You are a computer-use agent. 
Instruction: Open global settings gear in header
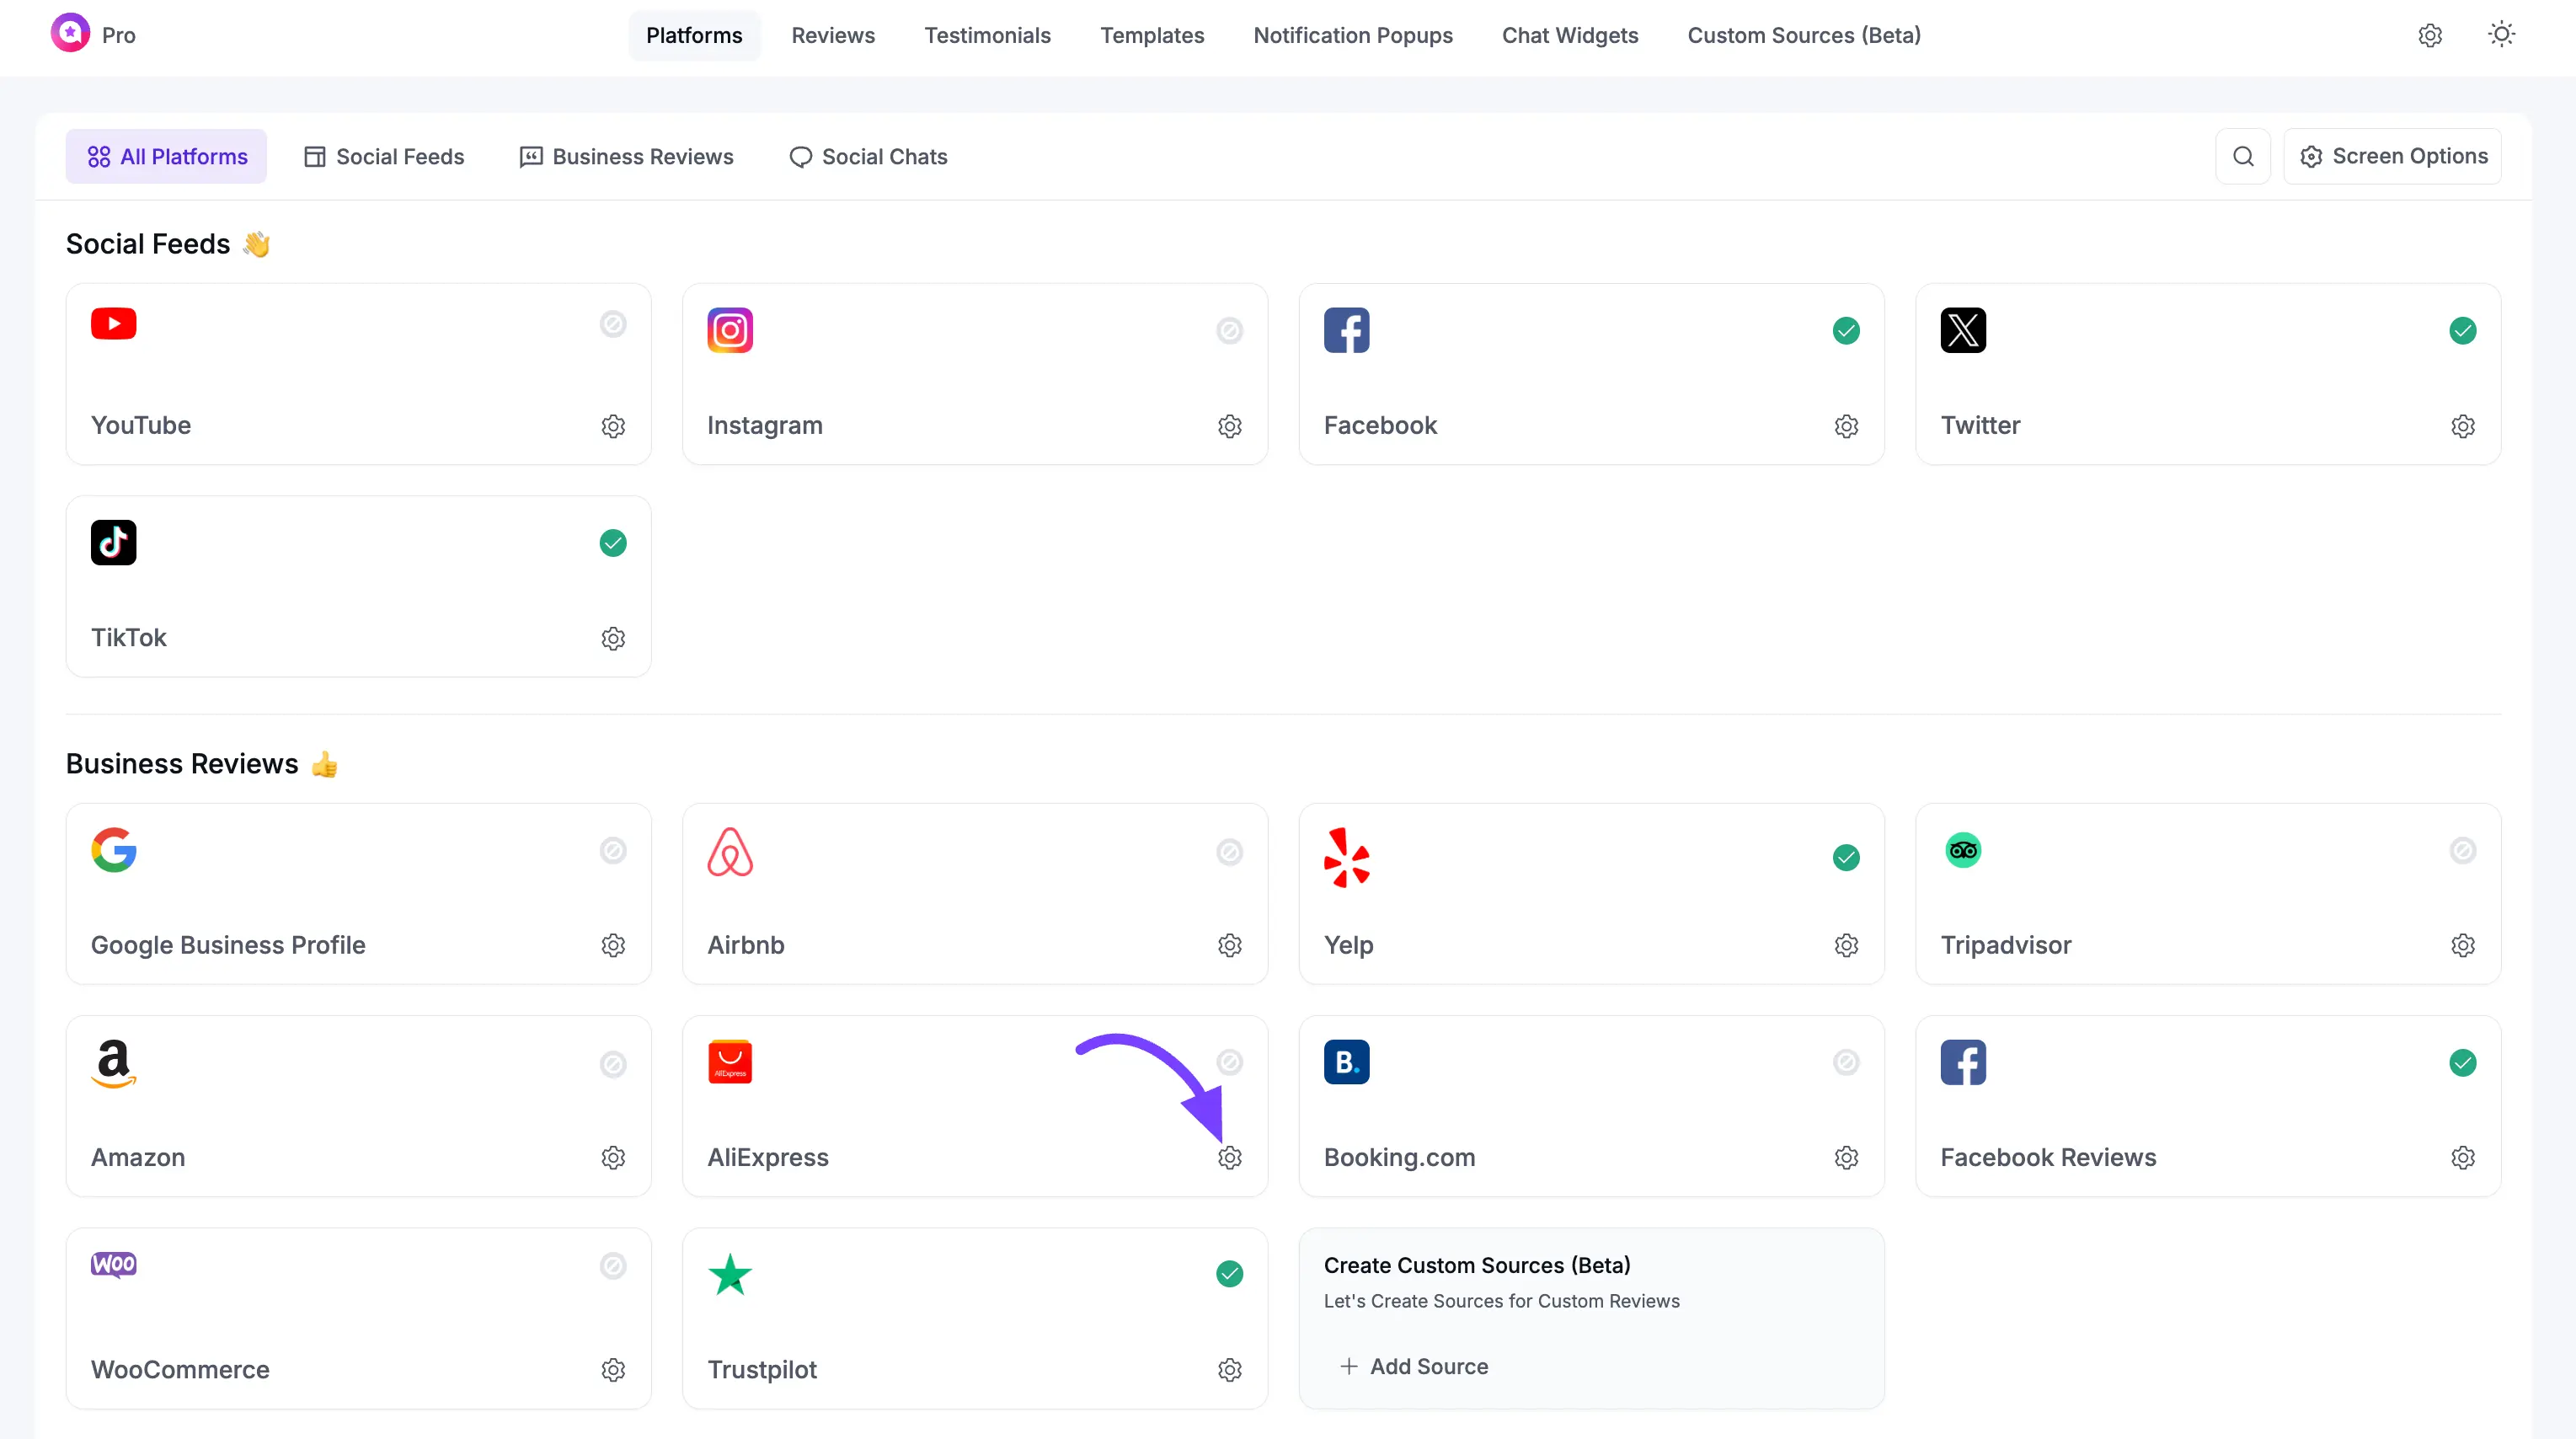[x=2430, y=35]
